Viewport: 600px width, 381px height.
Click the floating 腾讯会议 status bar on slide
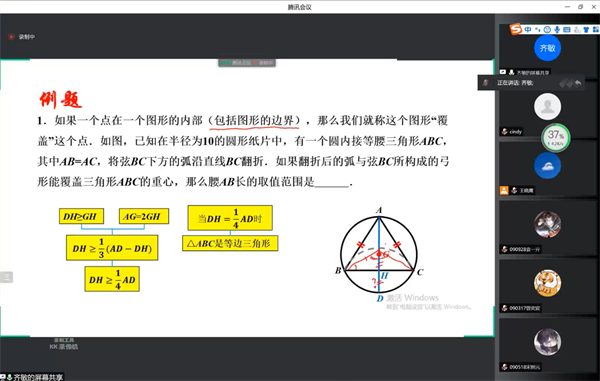[247, 63]
